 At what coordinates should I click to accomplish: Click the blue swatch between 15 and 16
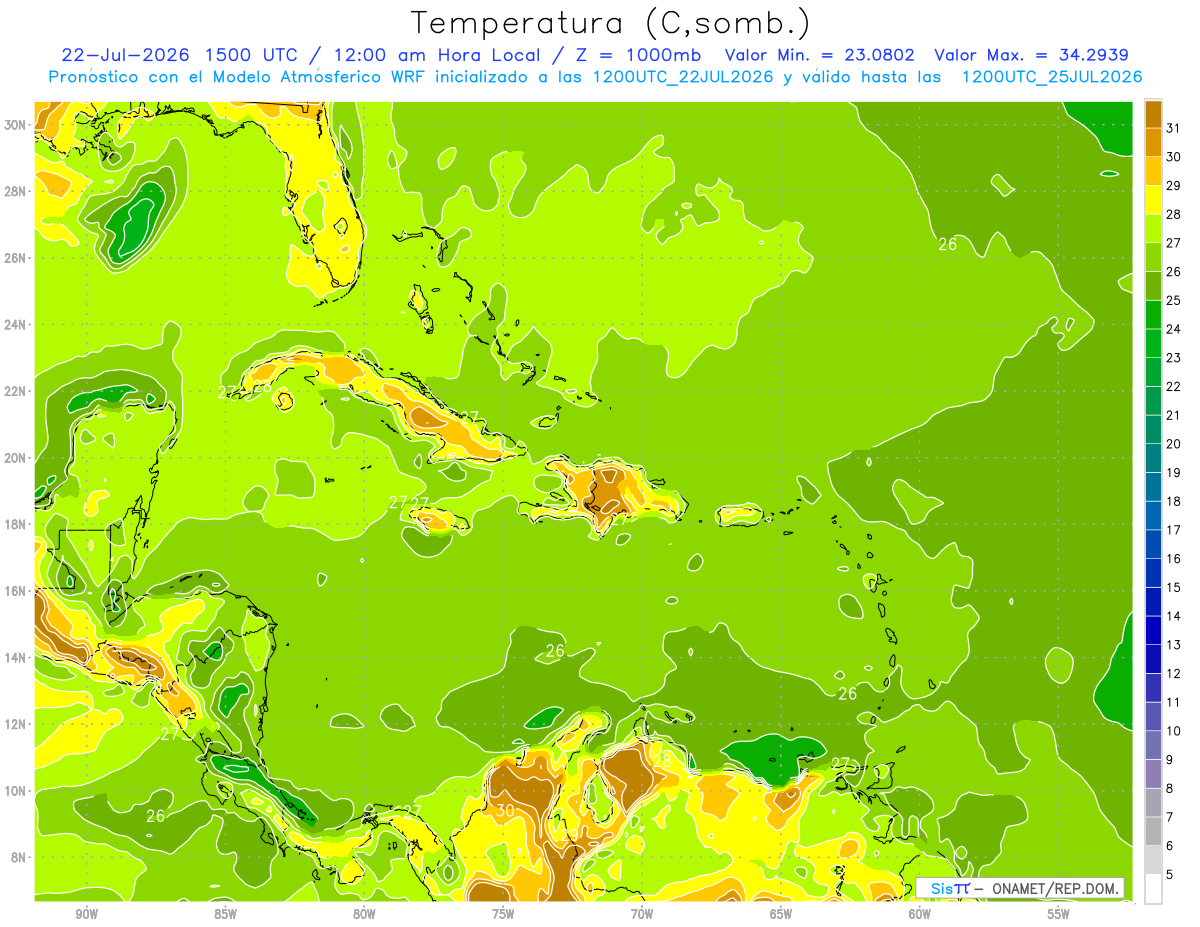[1153, 573]
